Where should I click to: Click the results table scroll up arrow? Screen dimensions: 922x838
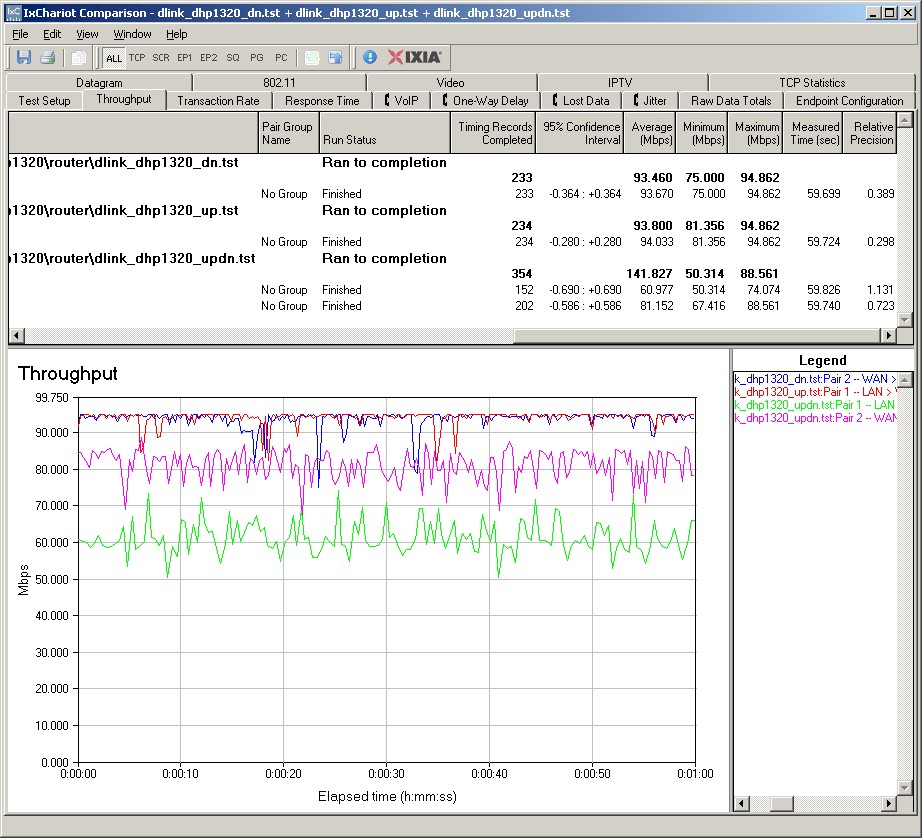pyautogui.click(x=905, y=119)
